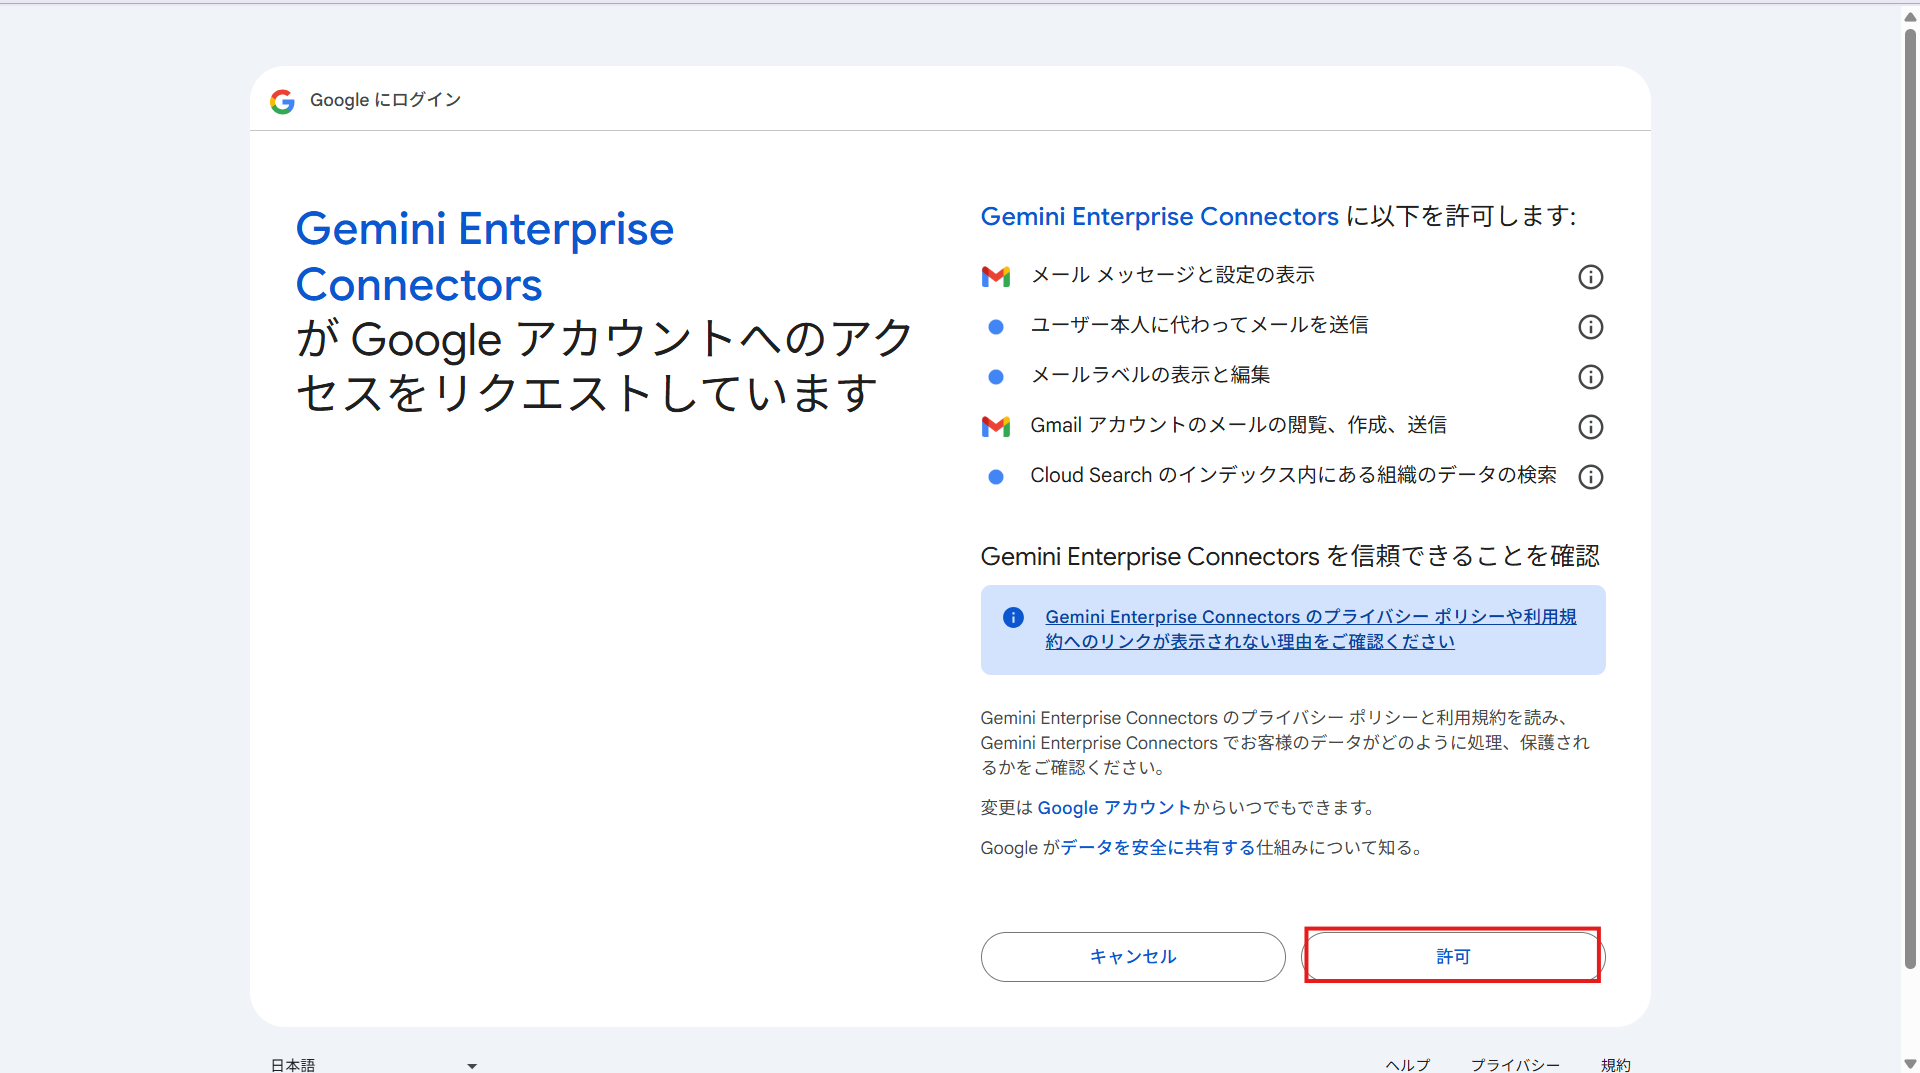Open the privacy policy missing-links explanation link
1920x1073 pixels.
pyautogui.click(x=1311, y=629)
